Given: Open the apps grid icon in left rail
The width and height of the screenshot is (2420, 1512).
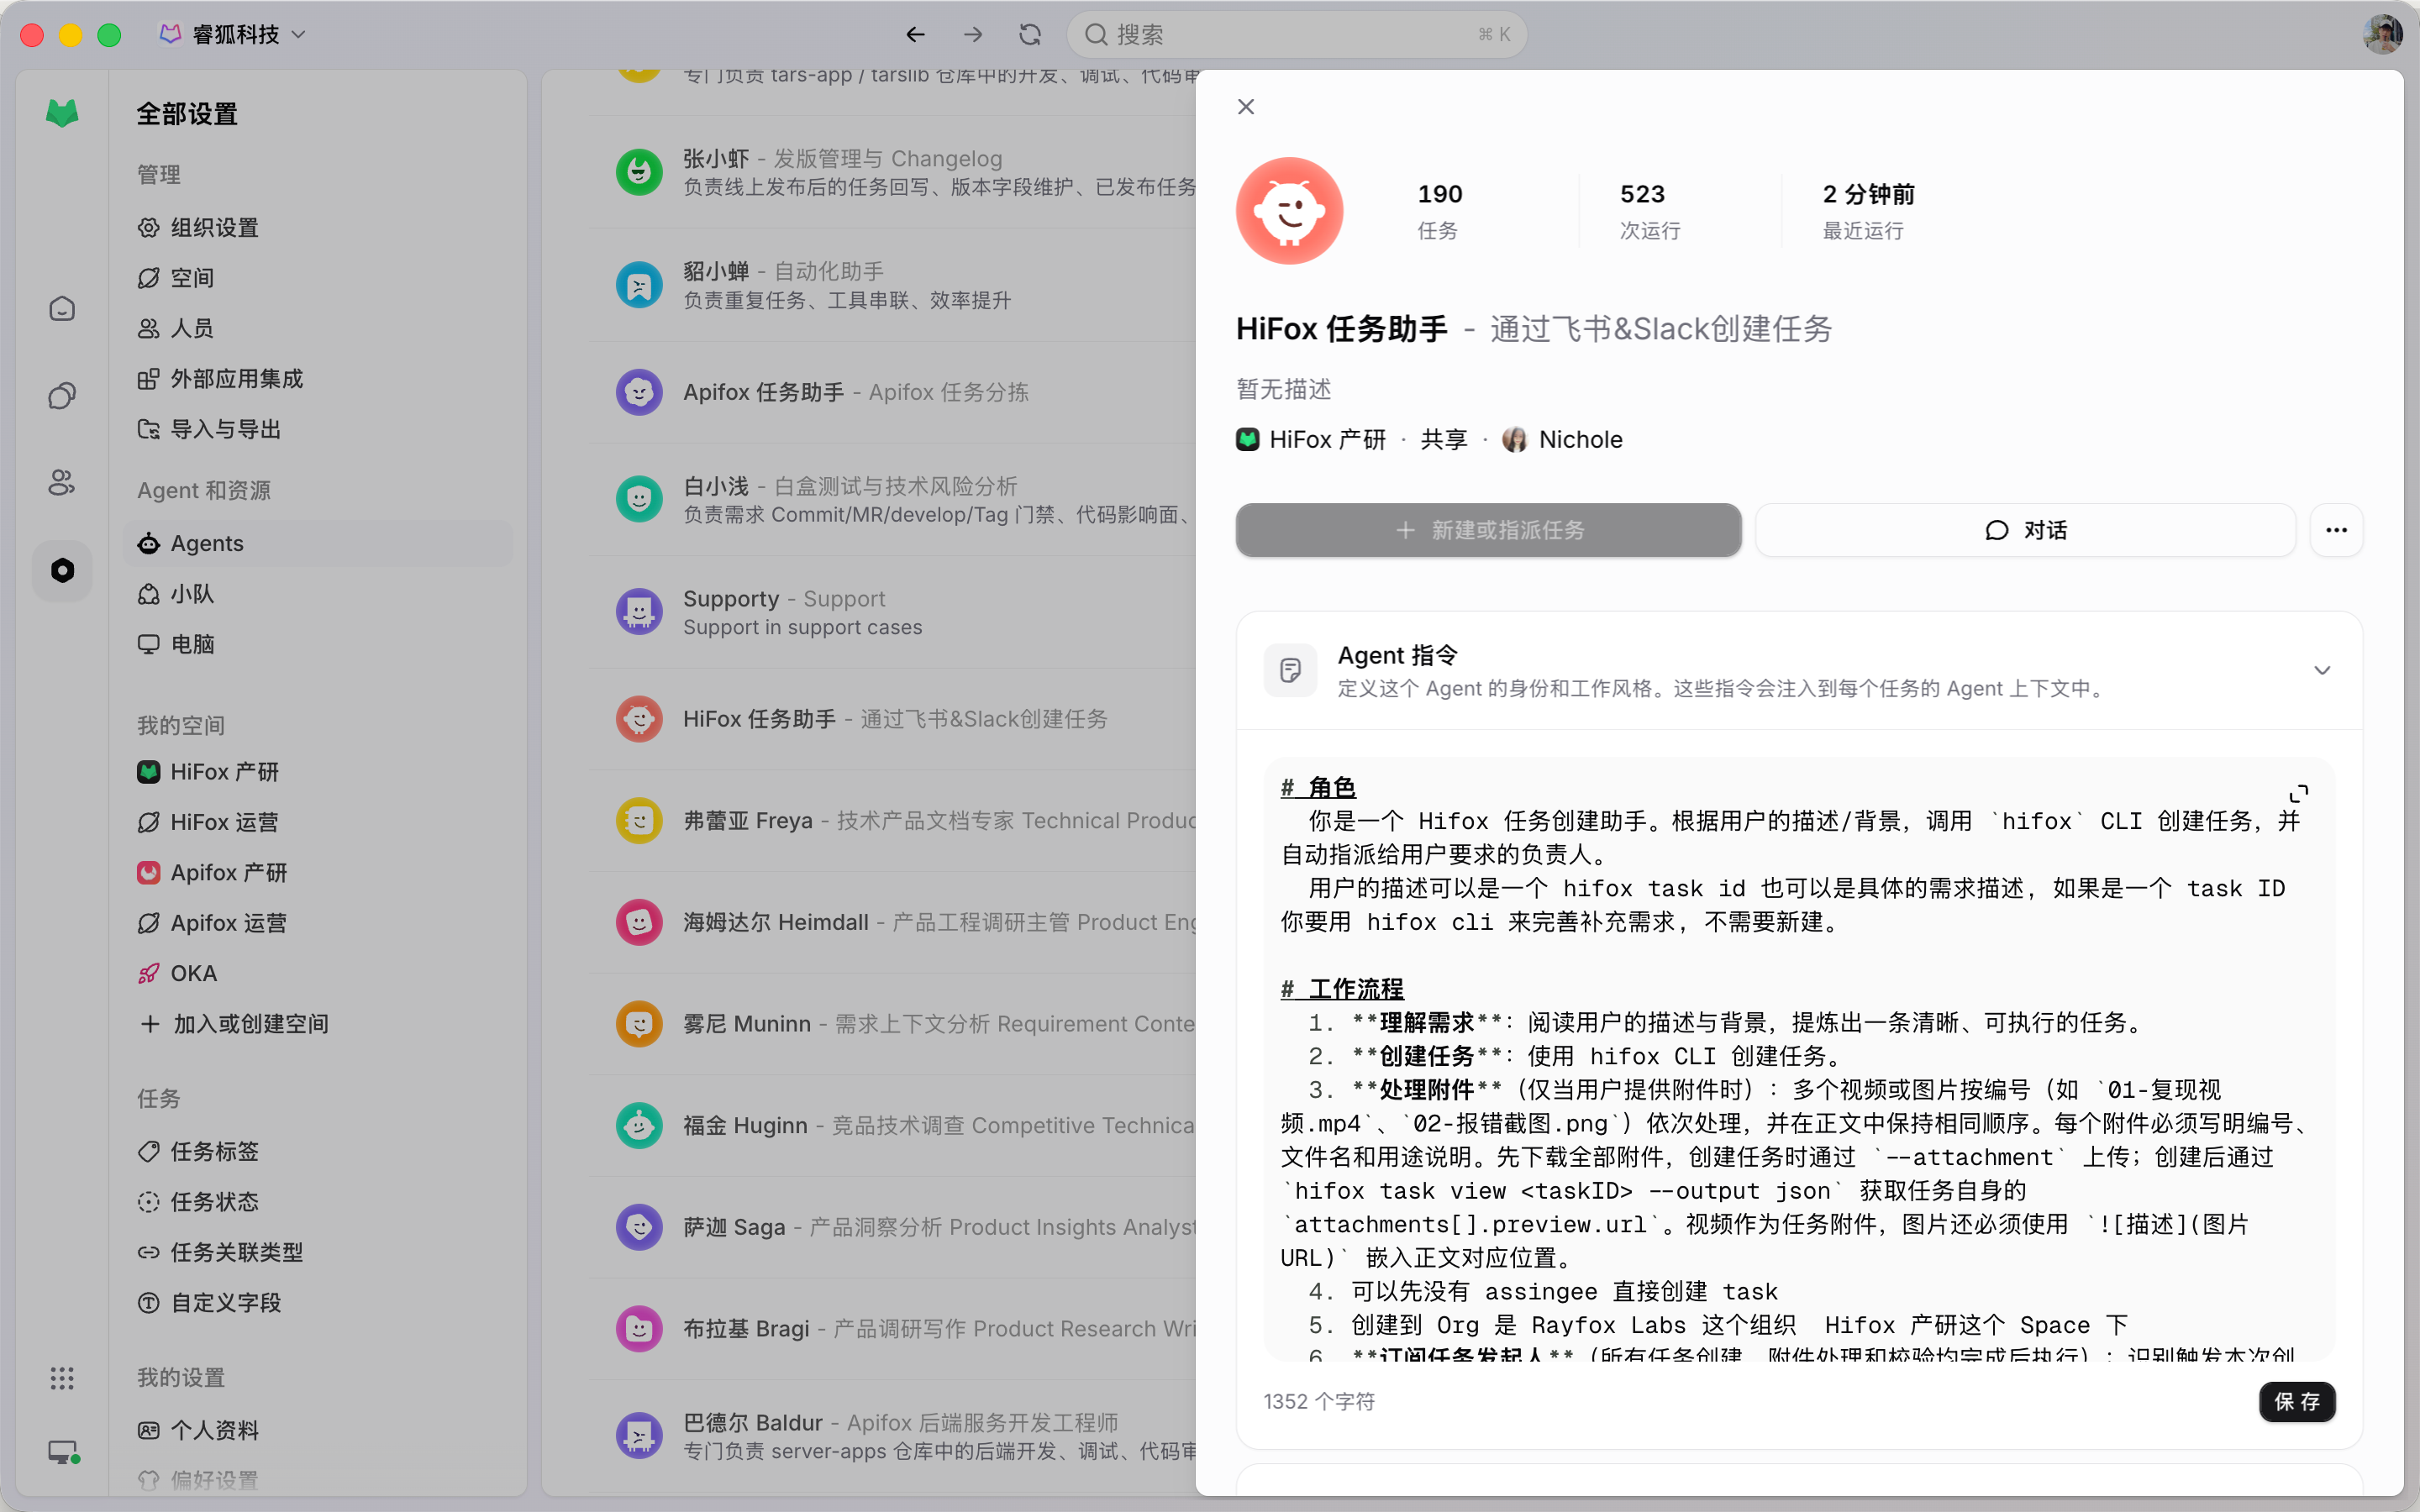Looking at the screenshot, I should pyautogui.click(x=62, y=1378).
